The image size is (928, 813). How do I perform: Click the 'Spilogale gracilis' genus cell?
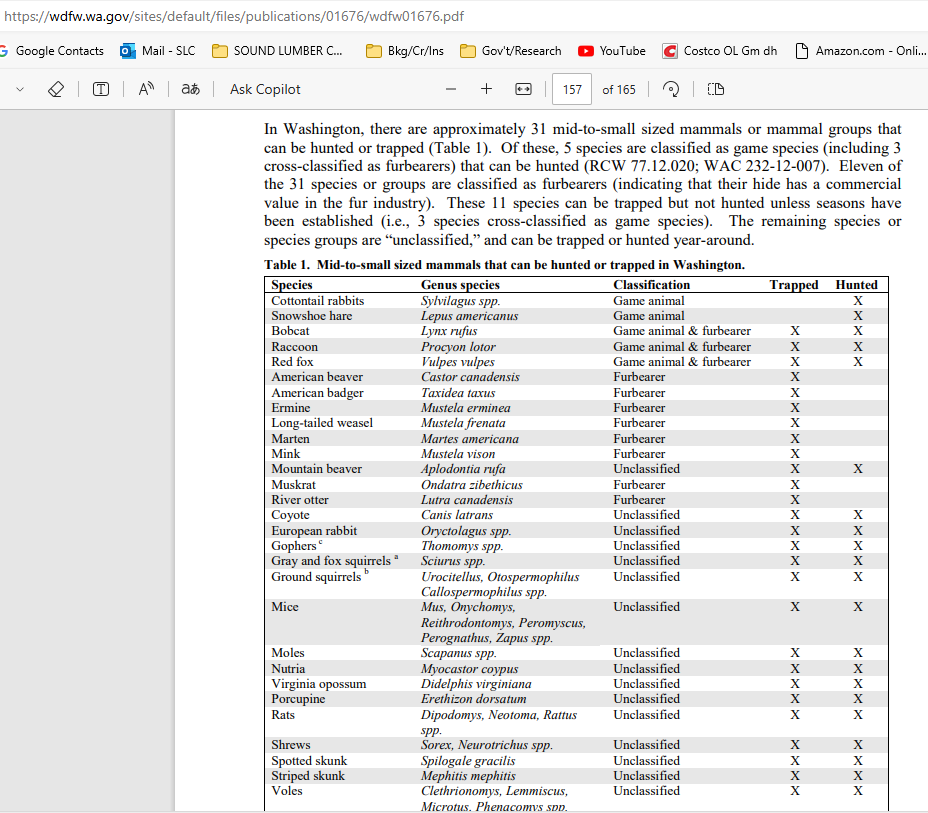click(468, 761)
